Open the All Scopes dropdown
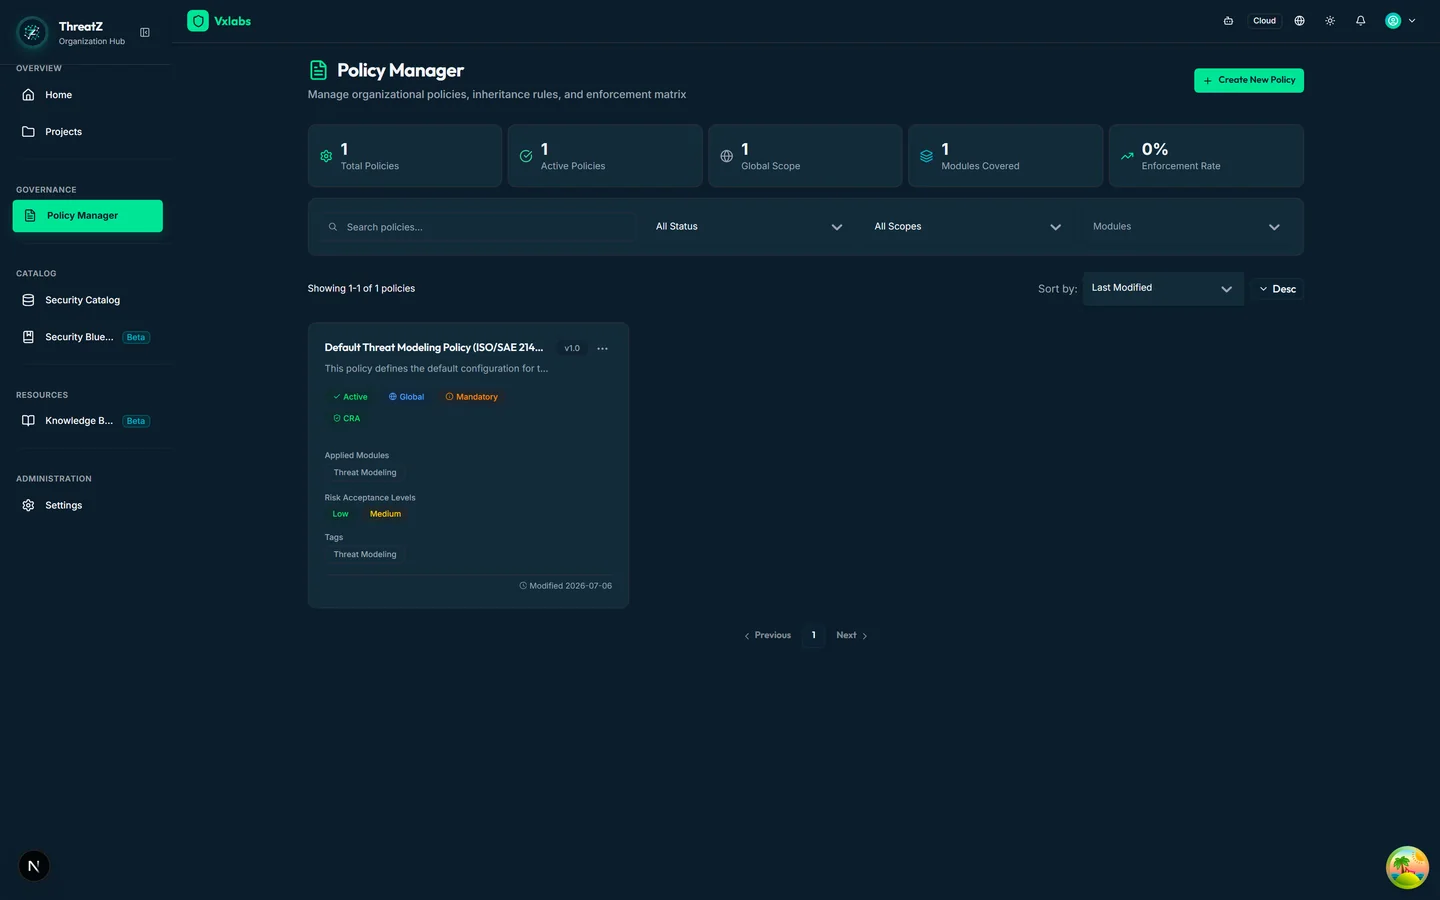The width and height of the screenshot is (1440, 900). (968, 227)
